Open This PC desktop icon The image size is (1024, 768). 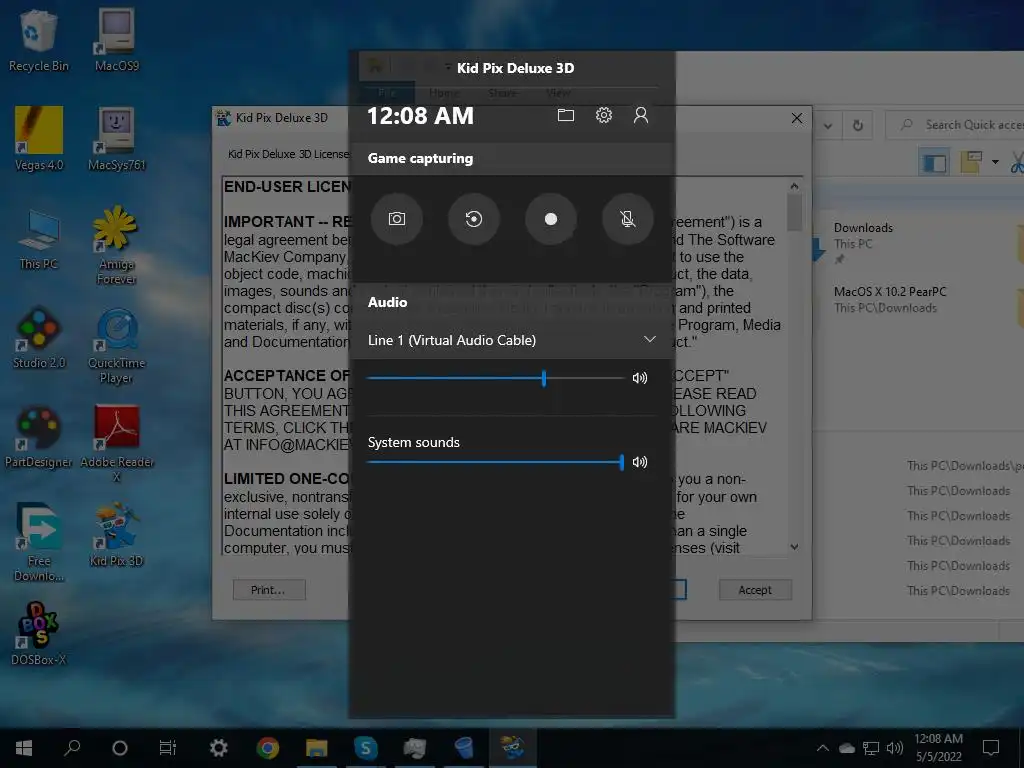[39, 239]
